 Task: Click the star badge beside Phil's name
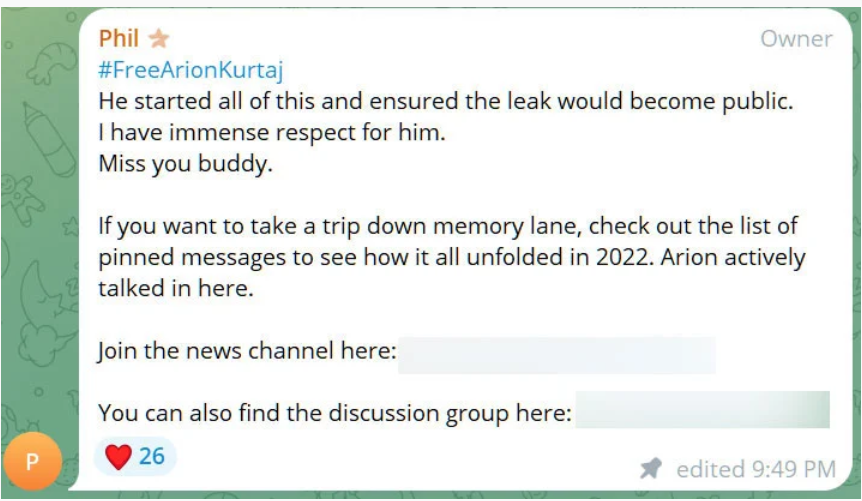(158, 39)
